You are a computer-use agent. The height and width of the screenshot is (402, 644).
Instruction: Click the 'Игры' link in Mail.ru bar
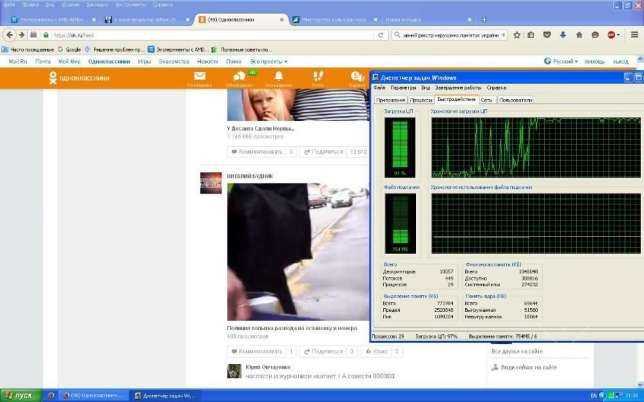(144, 62)
